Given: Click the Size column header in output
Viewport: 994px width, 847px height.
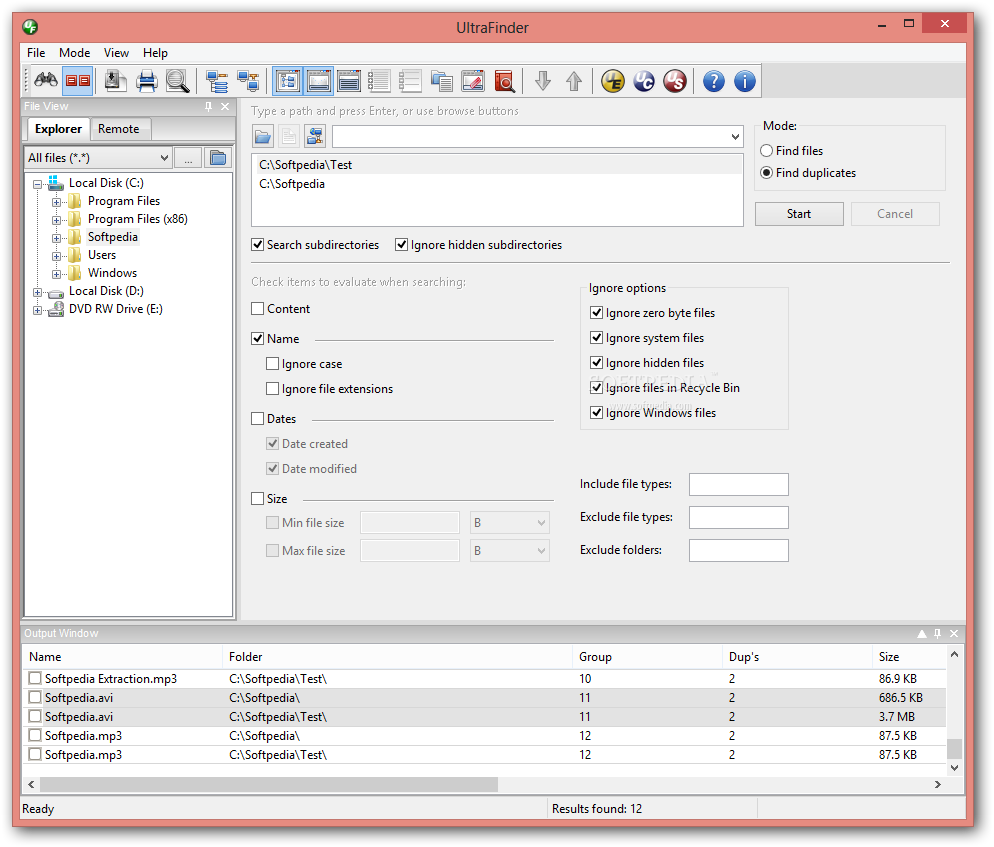Looking at the screenshot, I should [x=910, y=657].
